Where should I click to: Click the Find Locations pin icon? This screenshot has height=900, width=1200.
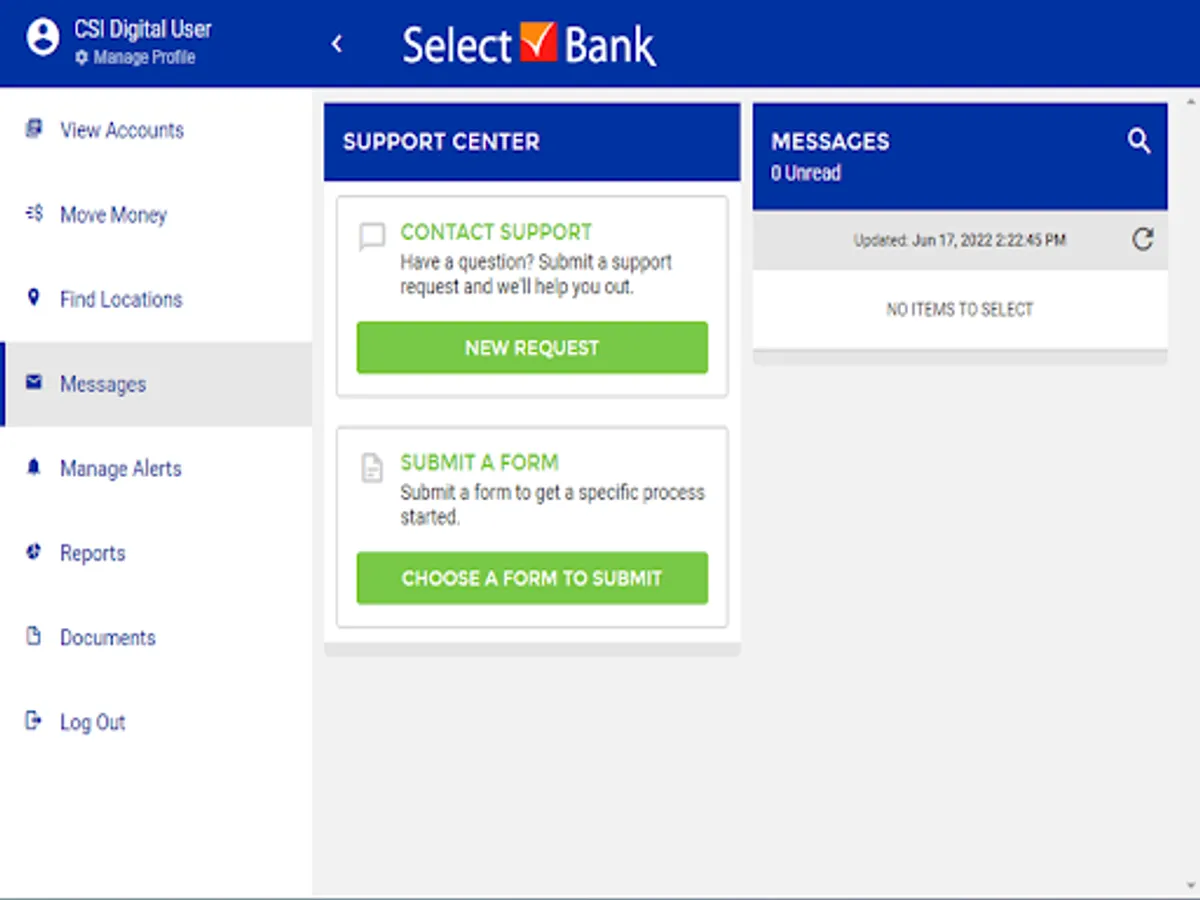pyautogui.click(x=34, y=298)
